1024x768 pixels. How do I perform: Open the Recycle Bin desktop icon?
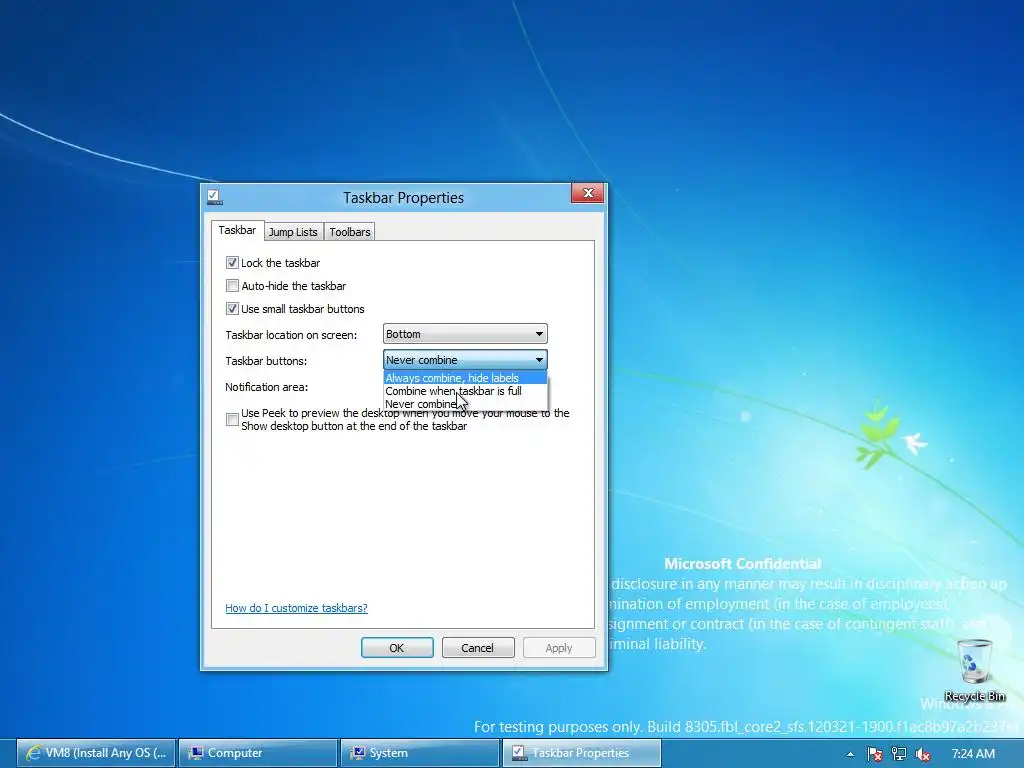tap(975, 669)
